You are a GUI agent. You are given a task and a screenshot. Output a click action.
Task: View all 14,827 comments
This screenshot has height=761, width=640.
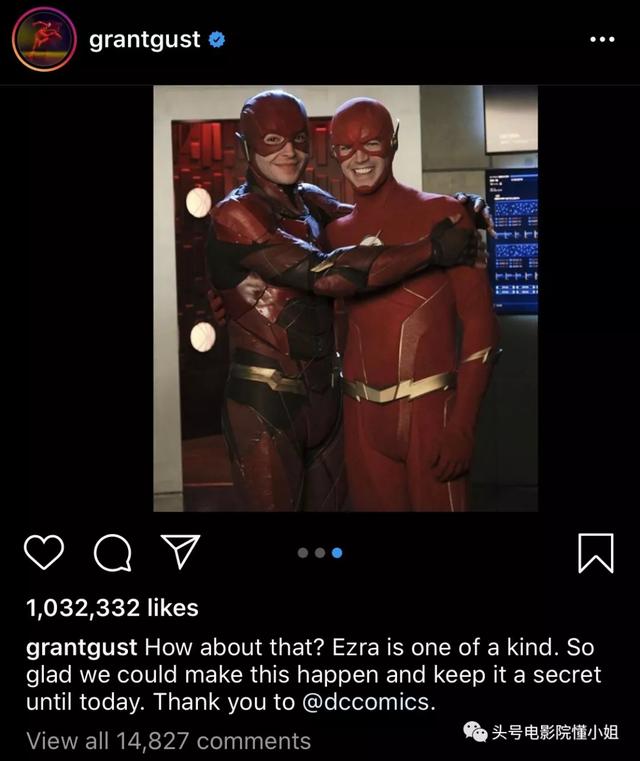click(x=168, y=741)
